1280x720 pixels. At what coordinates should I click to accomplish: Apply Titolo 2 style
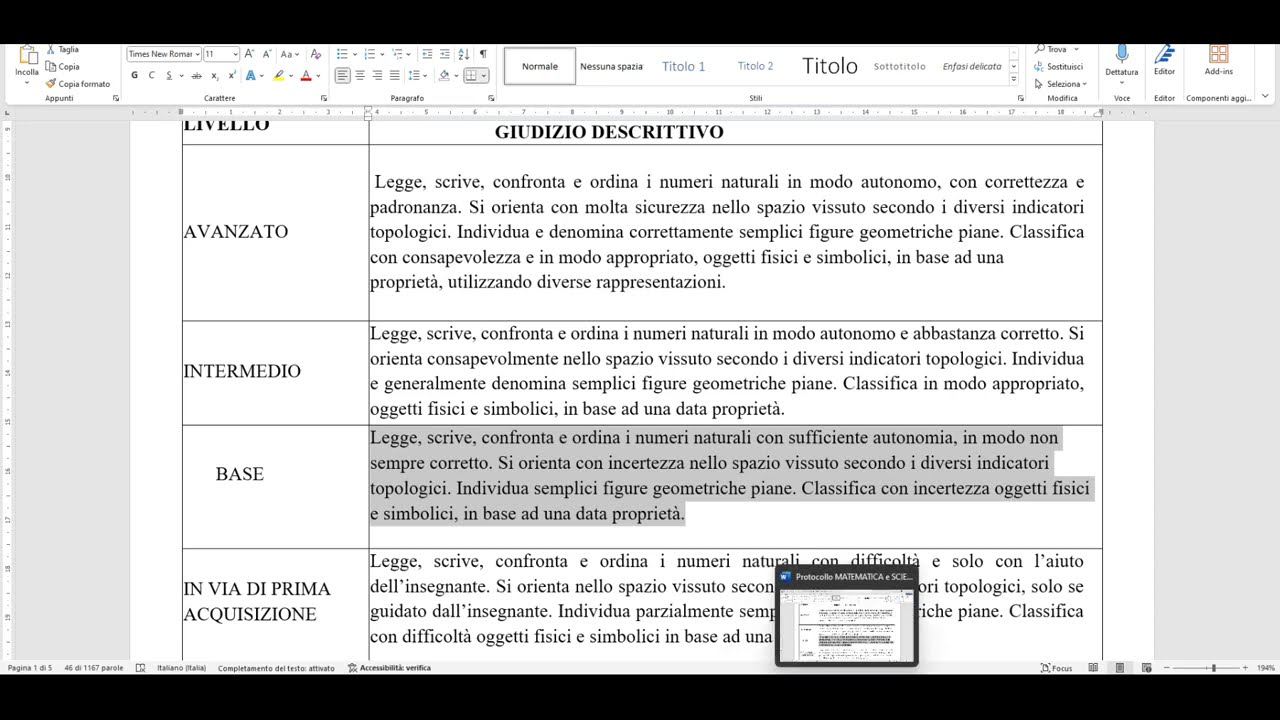755,66
